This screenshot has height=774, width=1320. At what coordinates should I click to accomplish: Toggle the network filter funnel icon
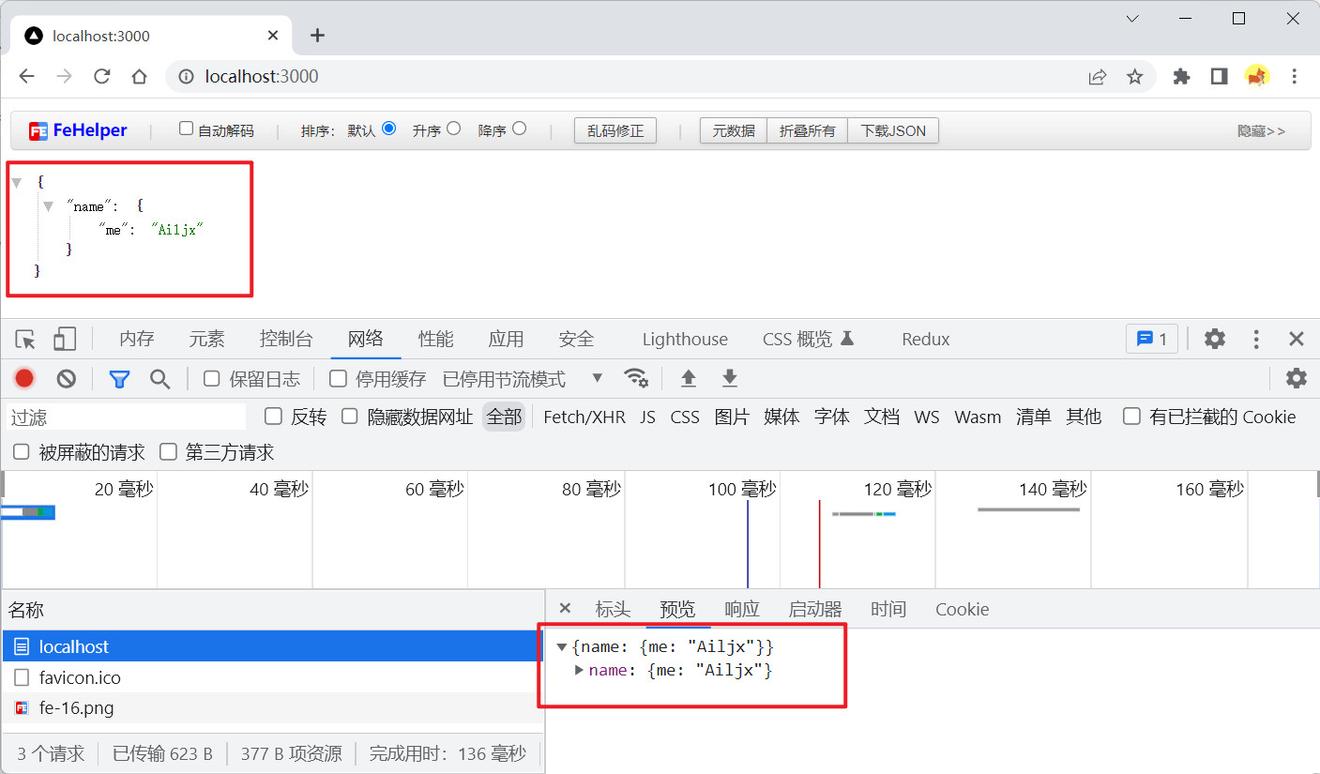(x=119, y=378)
